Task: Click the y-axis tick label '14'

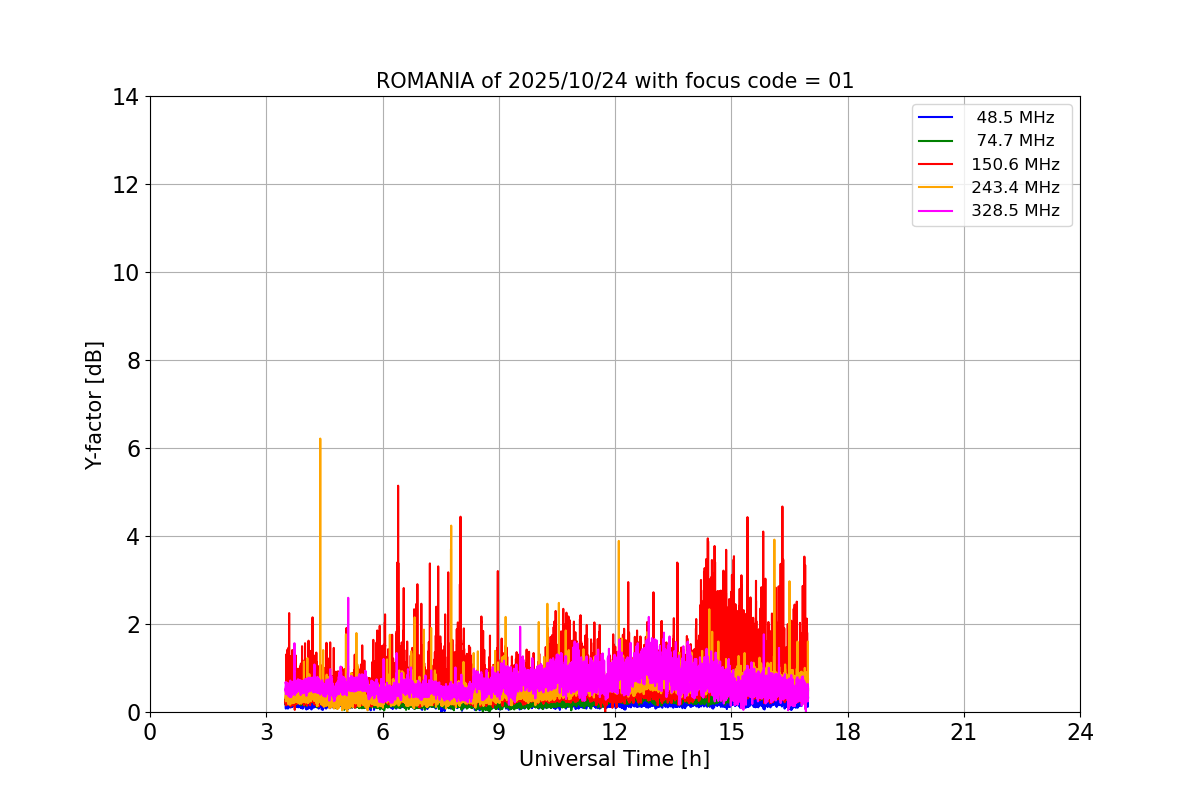Action: (x=125, y=97)
